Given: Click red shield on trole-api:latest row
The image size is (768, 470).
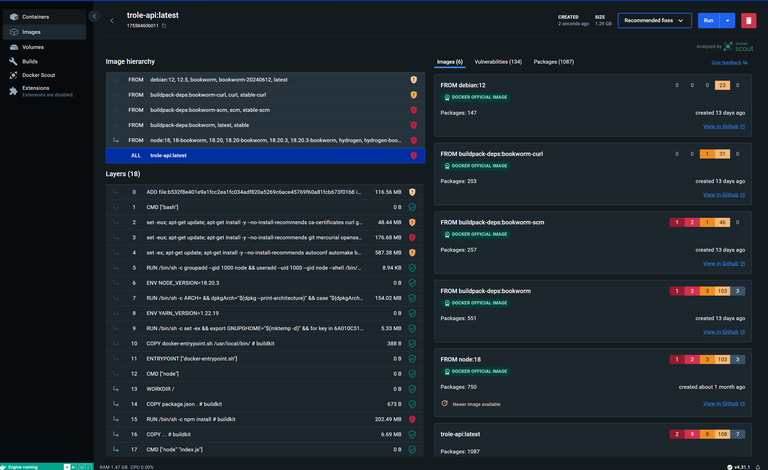Looking at the screenshot, I should coord(413,155).
